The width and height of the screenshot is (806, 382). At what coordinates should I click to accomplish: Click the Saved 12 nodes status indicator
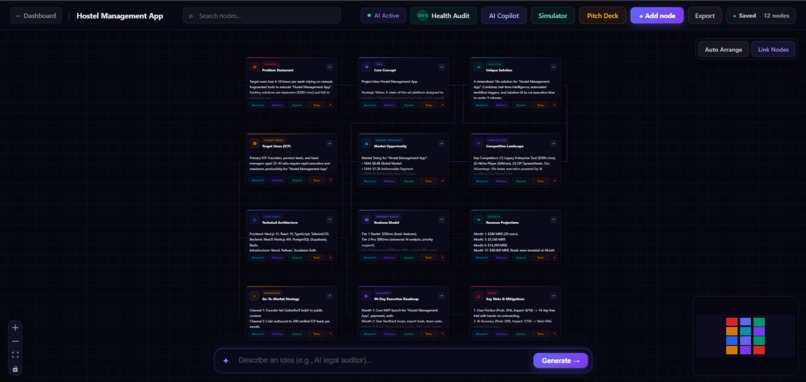[x=761, y=15]
